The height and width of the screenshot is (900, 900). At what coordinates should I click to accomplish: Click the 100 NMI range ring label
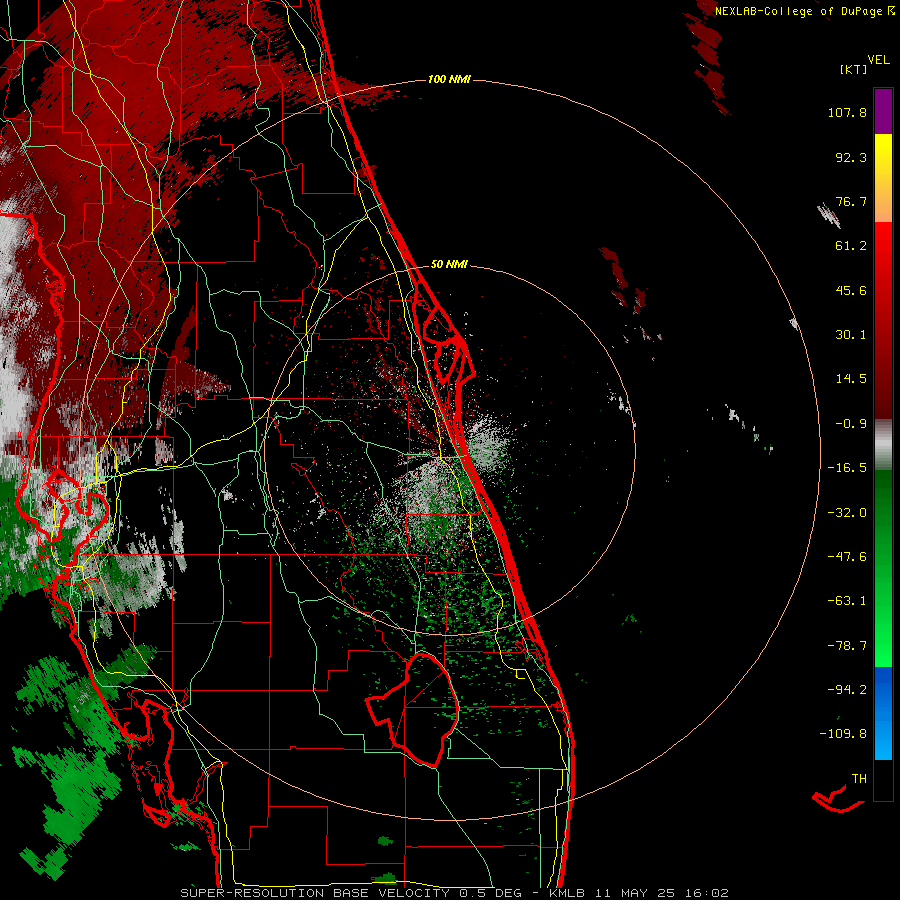[x=449, y=79]
